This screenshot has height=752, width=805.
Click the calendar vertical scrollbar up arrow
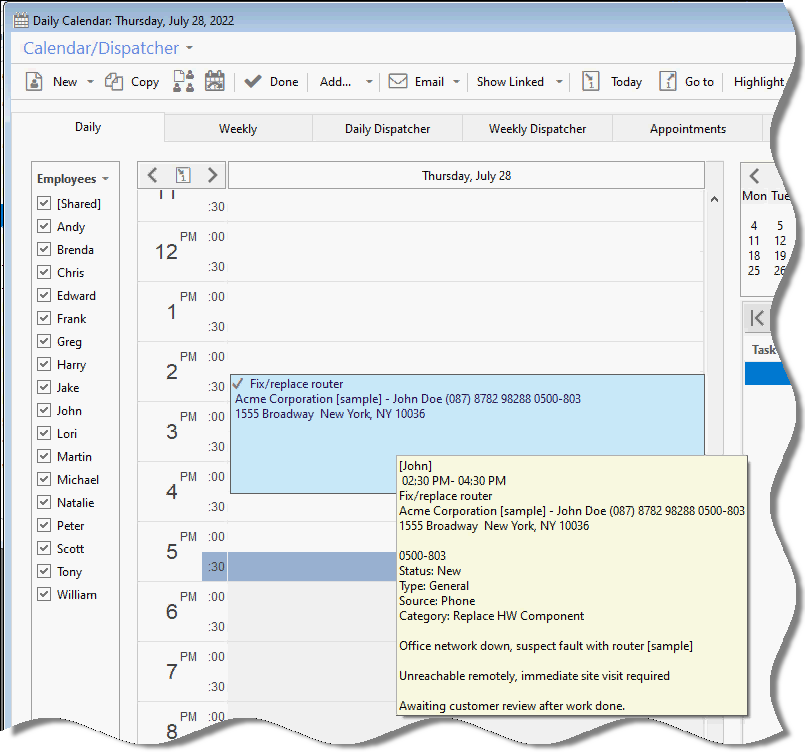click(x=715, y=200)
